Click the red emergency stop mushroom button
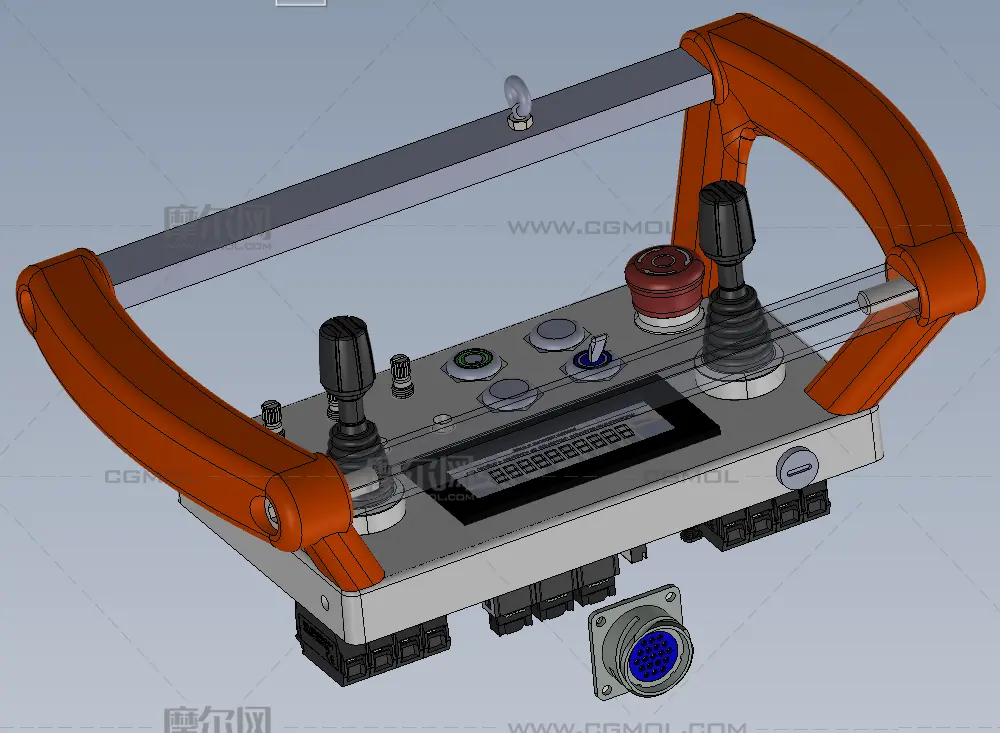Screen dimensions: 1000x733 (x=660, y=275)
